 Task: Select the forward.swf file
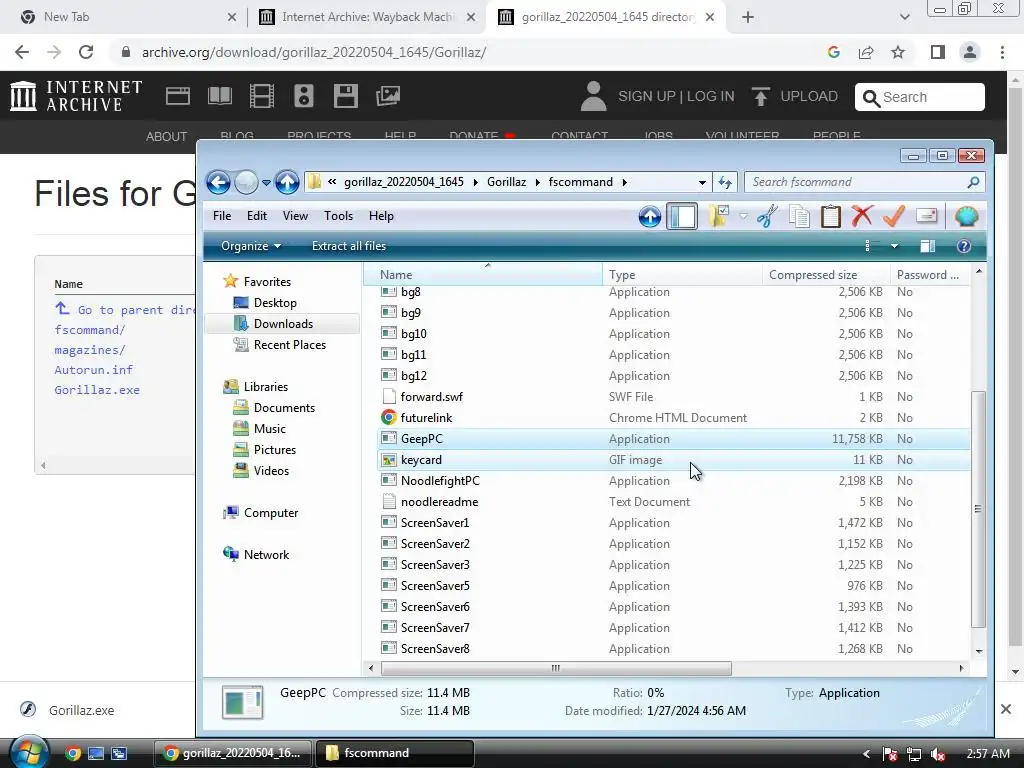674,397
